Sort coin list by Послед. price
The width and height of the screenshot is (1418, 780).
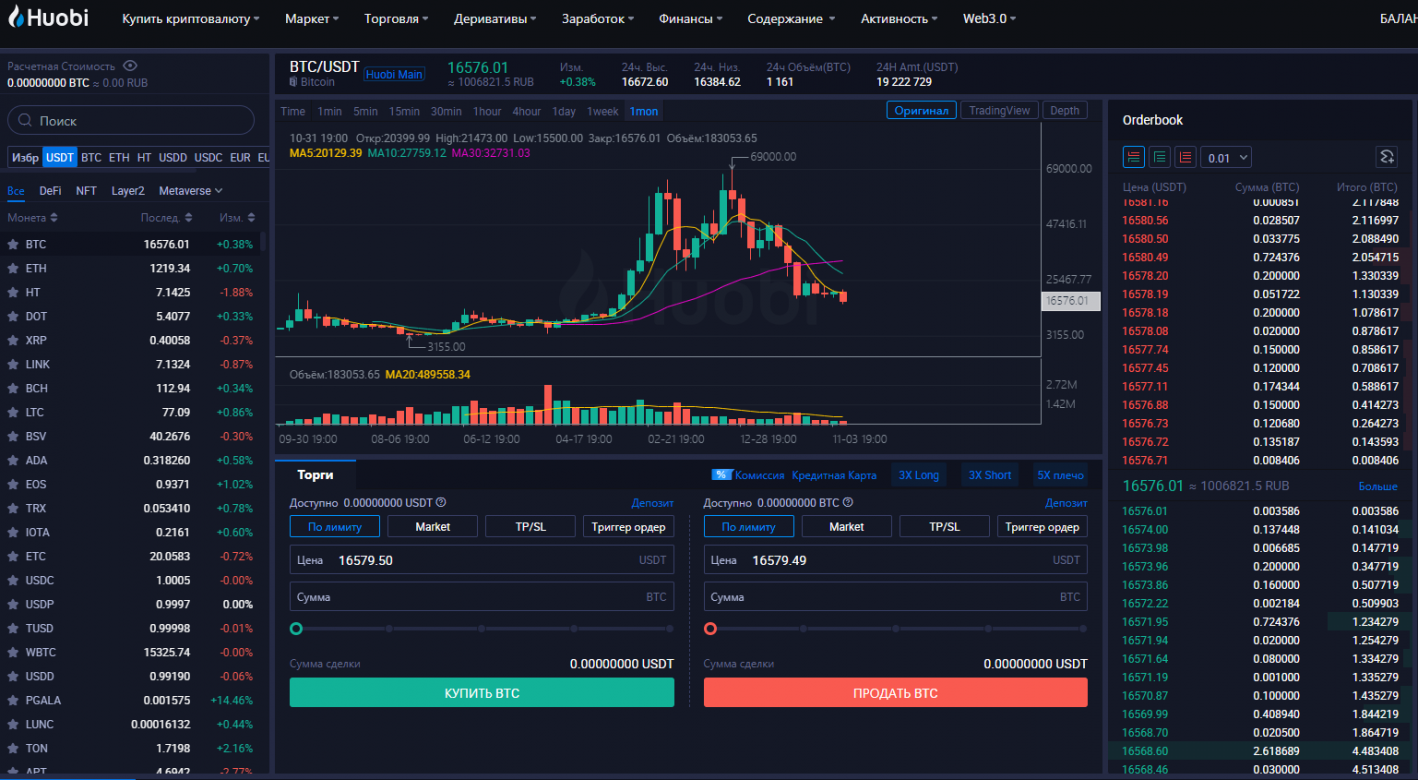166,217
